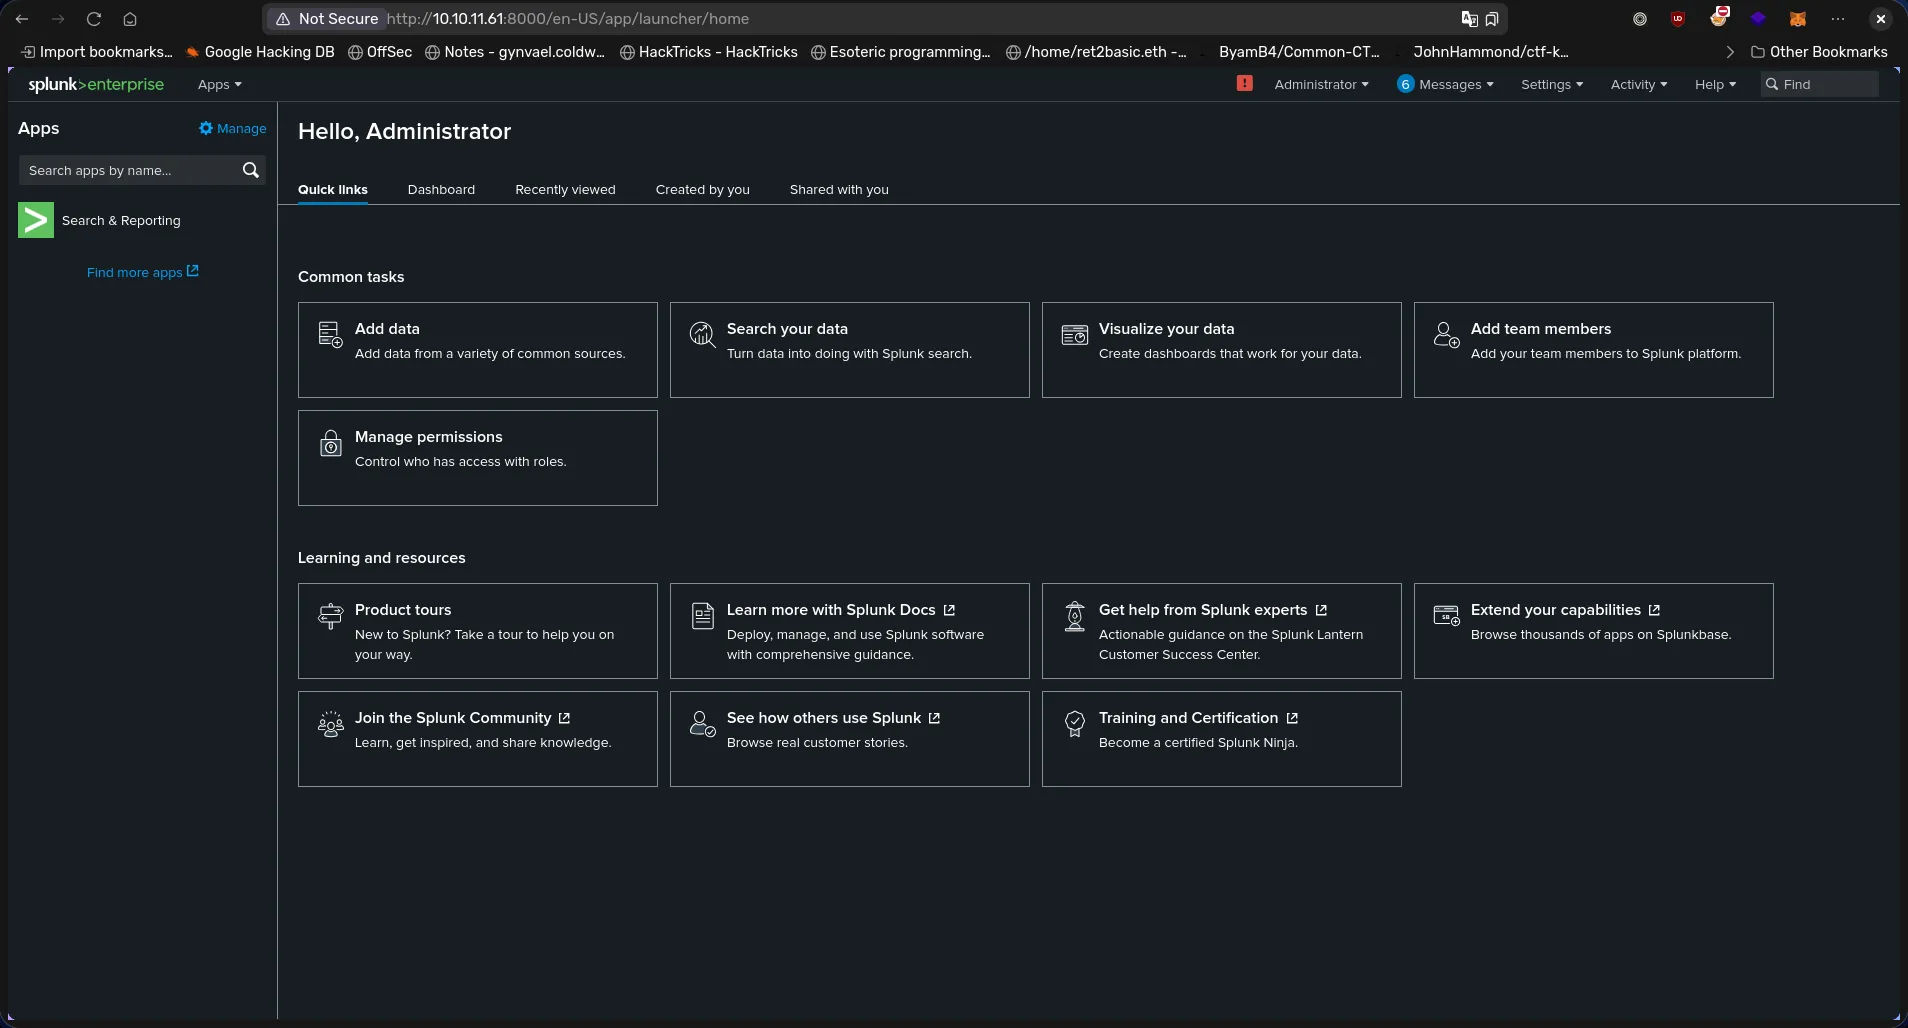Click the Not Secure warning indicator
Image resolution: width=1908 pixels, height=1028 pixels.
328,19
